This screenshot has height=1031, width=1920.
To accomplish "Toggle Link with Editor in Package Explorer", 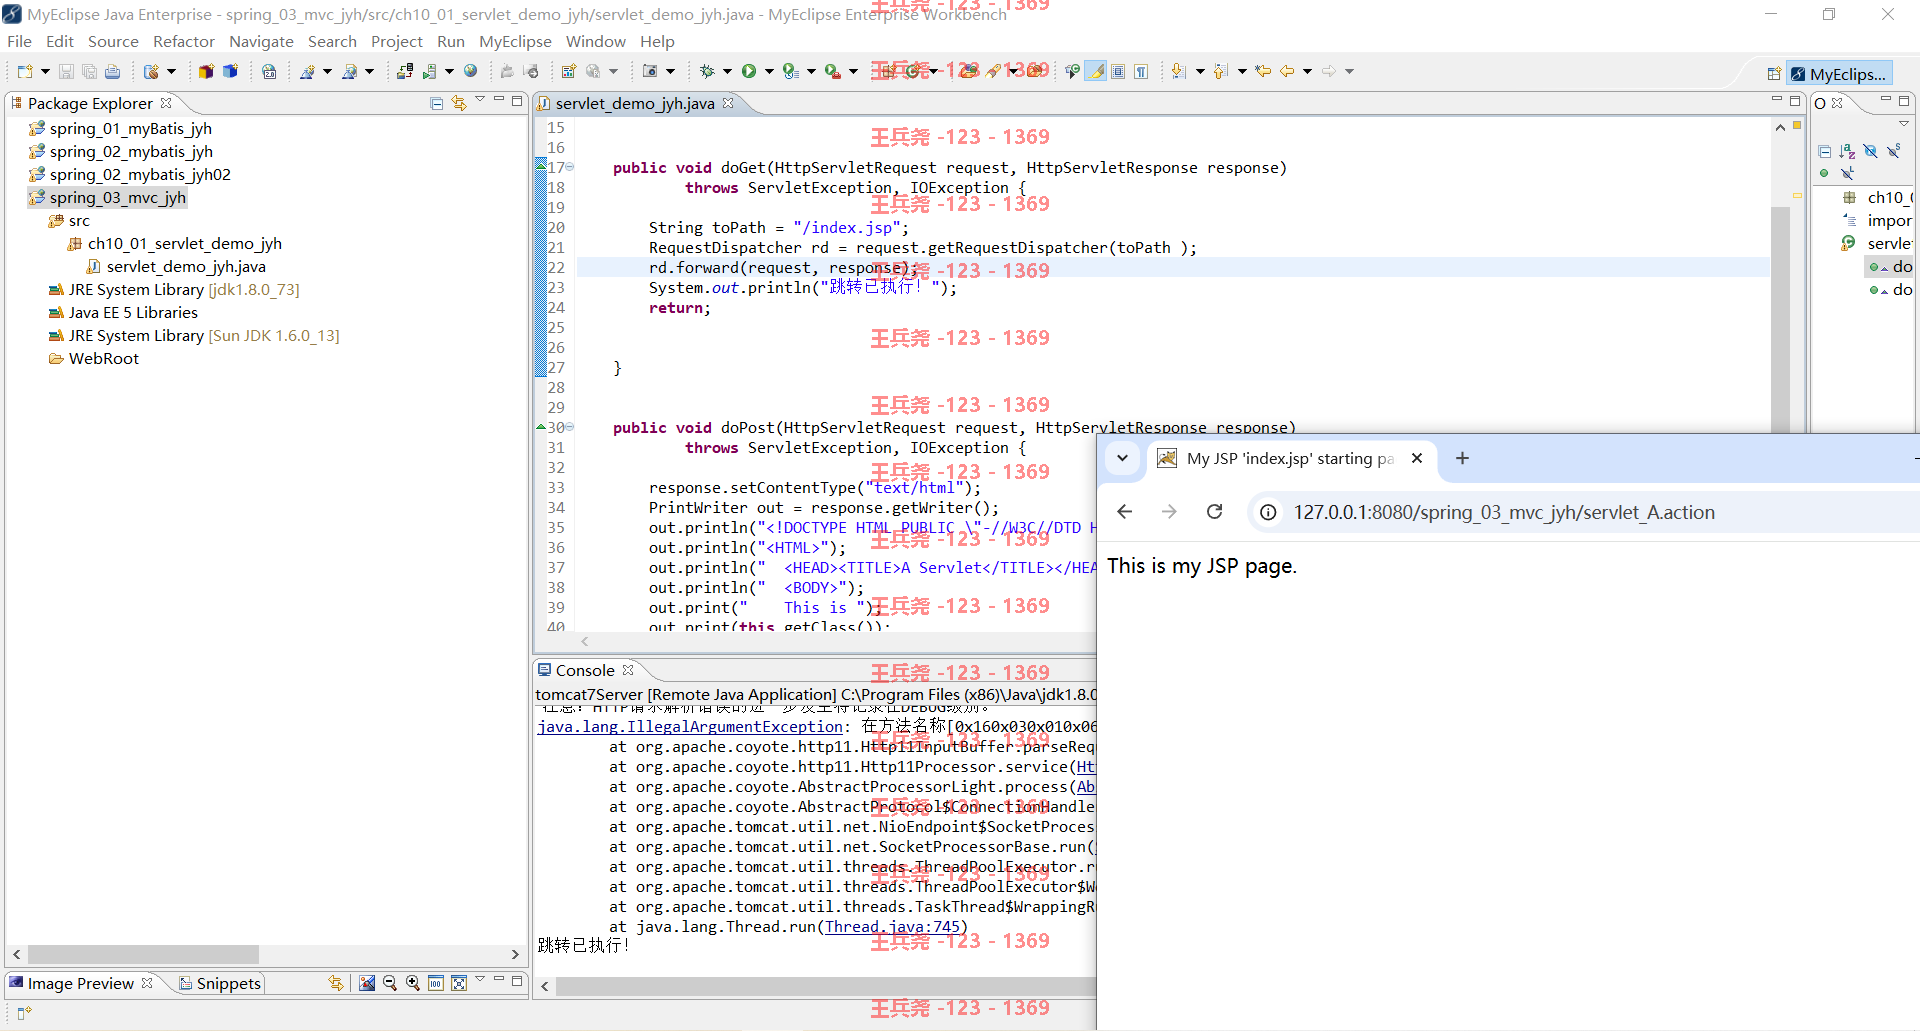I will pos(459,103).
